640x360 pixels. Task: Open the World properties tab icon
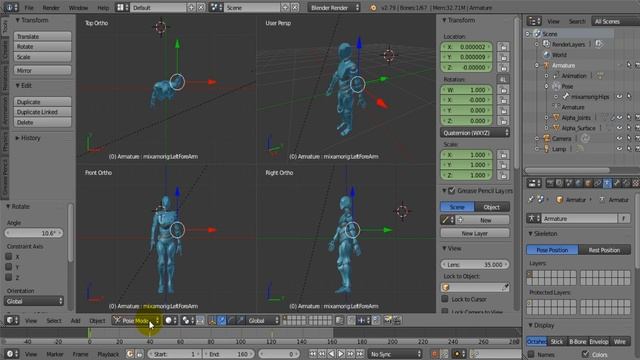pyautogui.click(x=578, y=184)
